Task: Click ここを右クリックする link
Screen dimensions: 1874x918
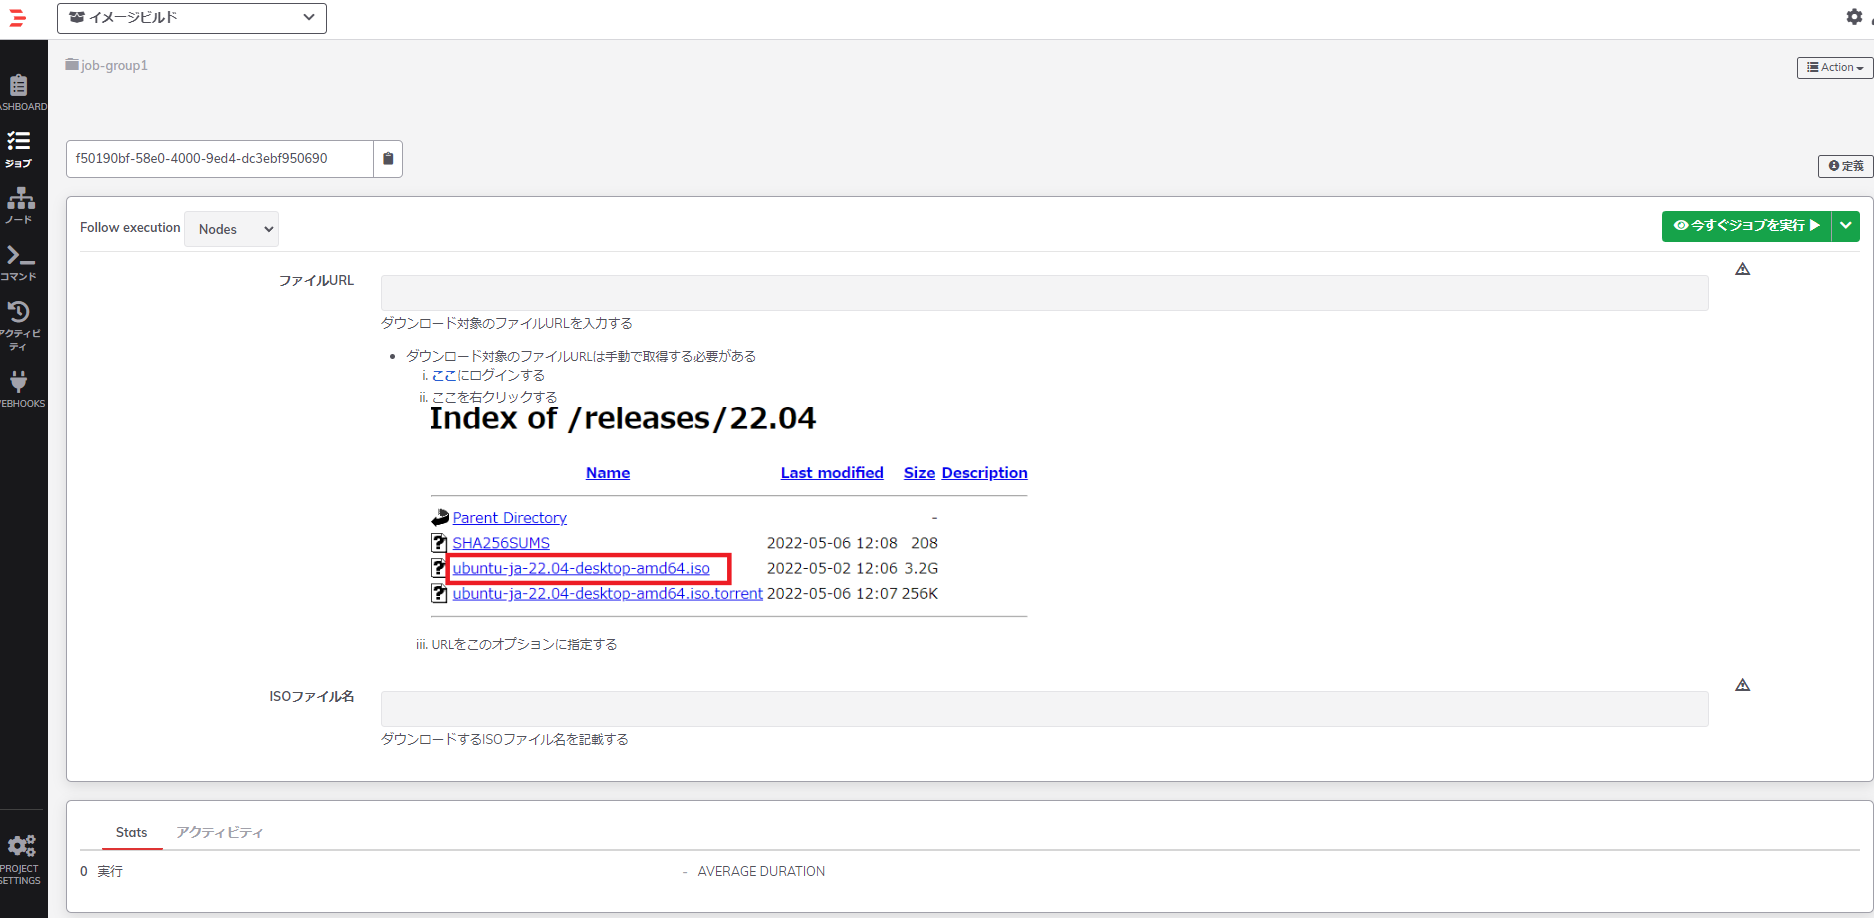Action: 494,397
